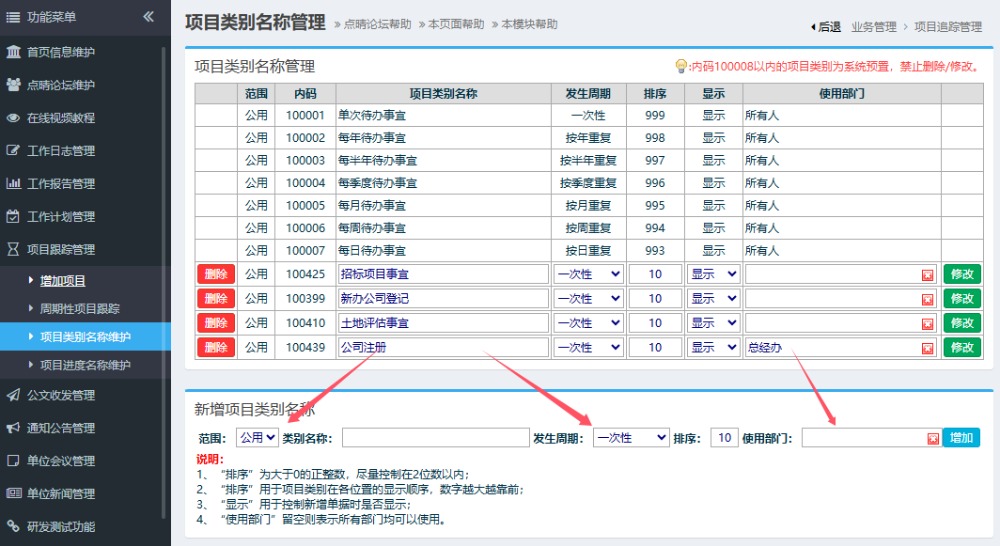Open 显示 dropdown for the 新办公司登记 row

coord(713,299)
